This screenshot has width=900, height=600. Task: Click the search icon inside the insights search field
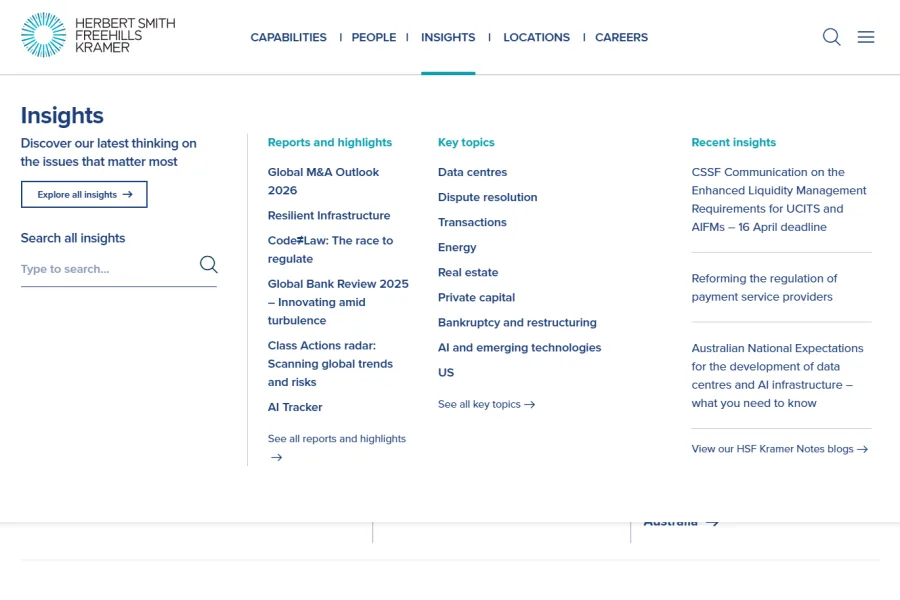point(208,264)
